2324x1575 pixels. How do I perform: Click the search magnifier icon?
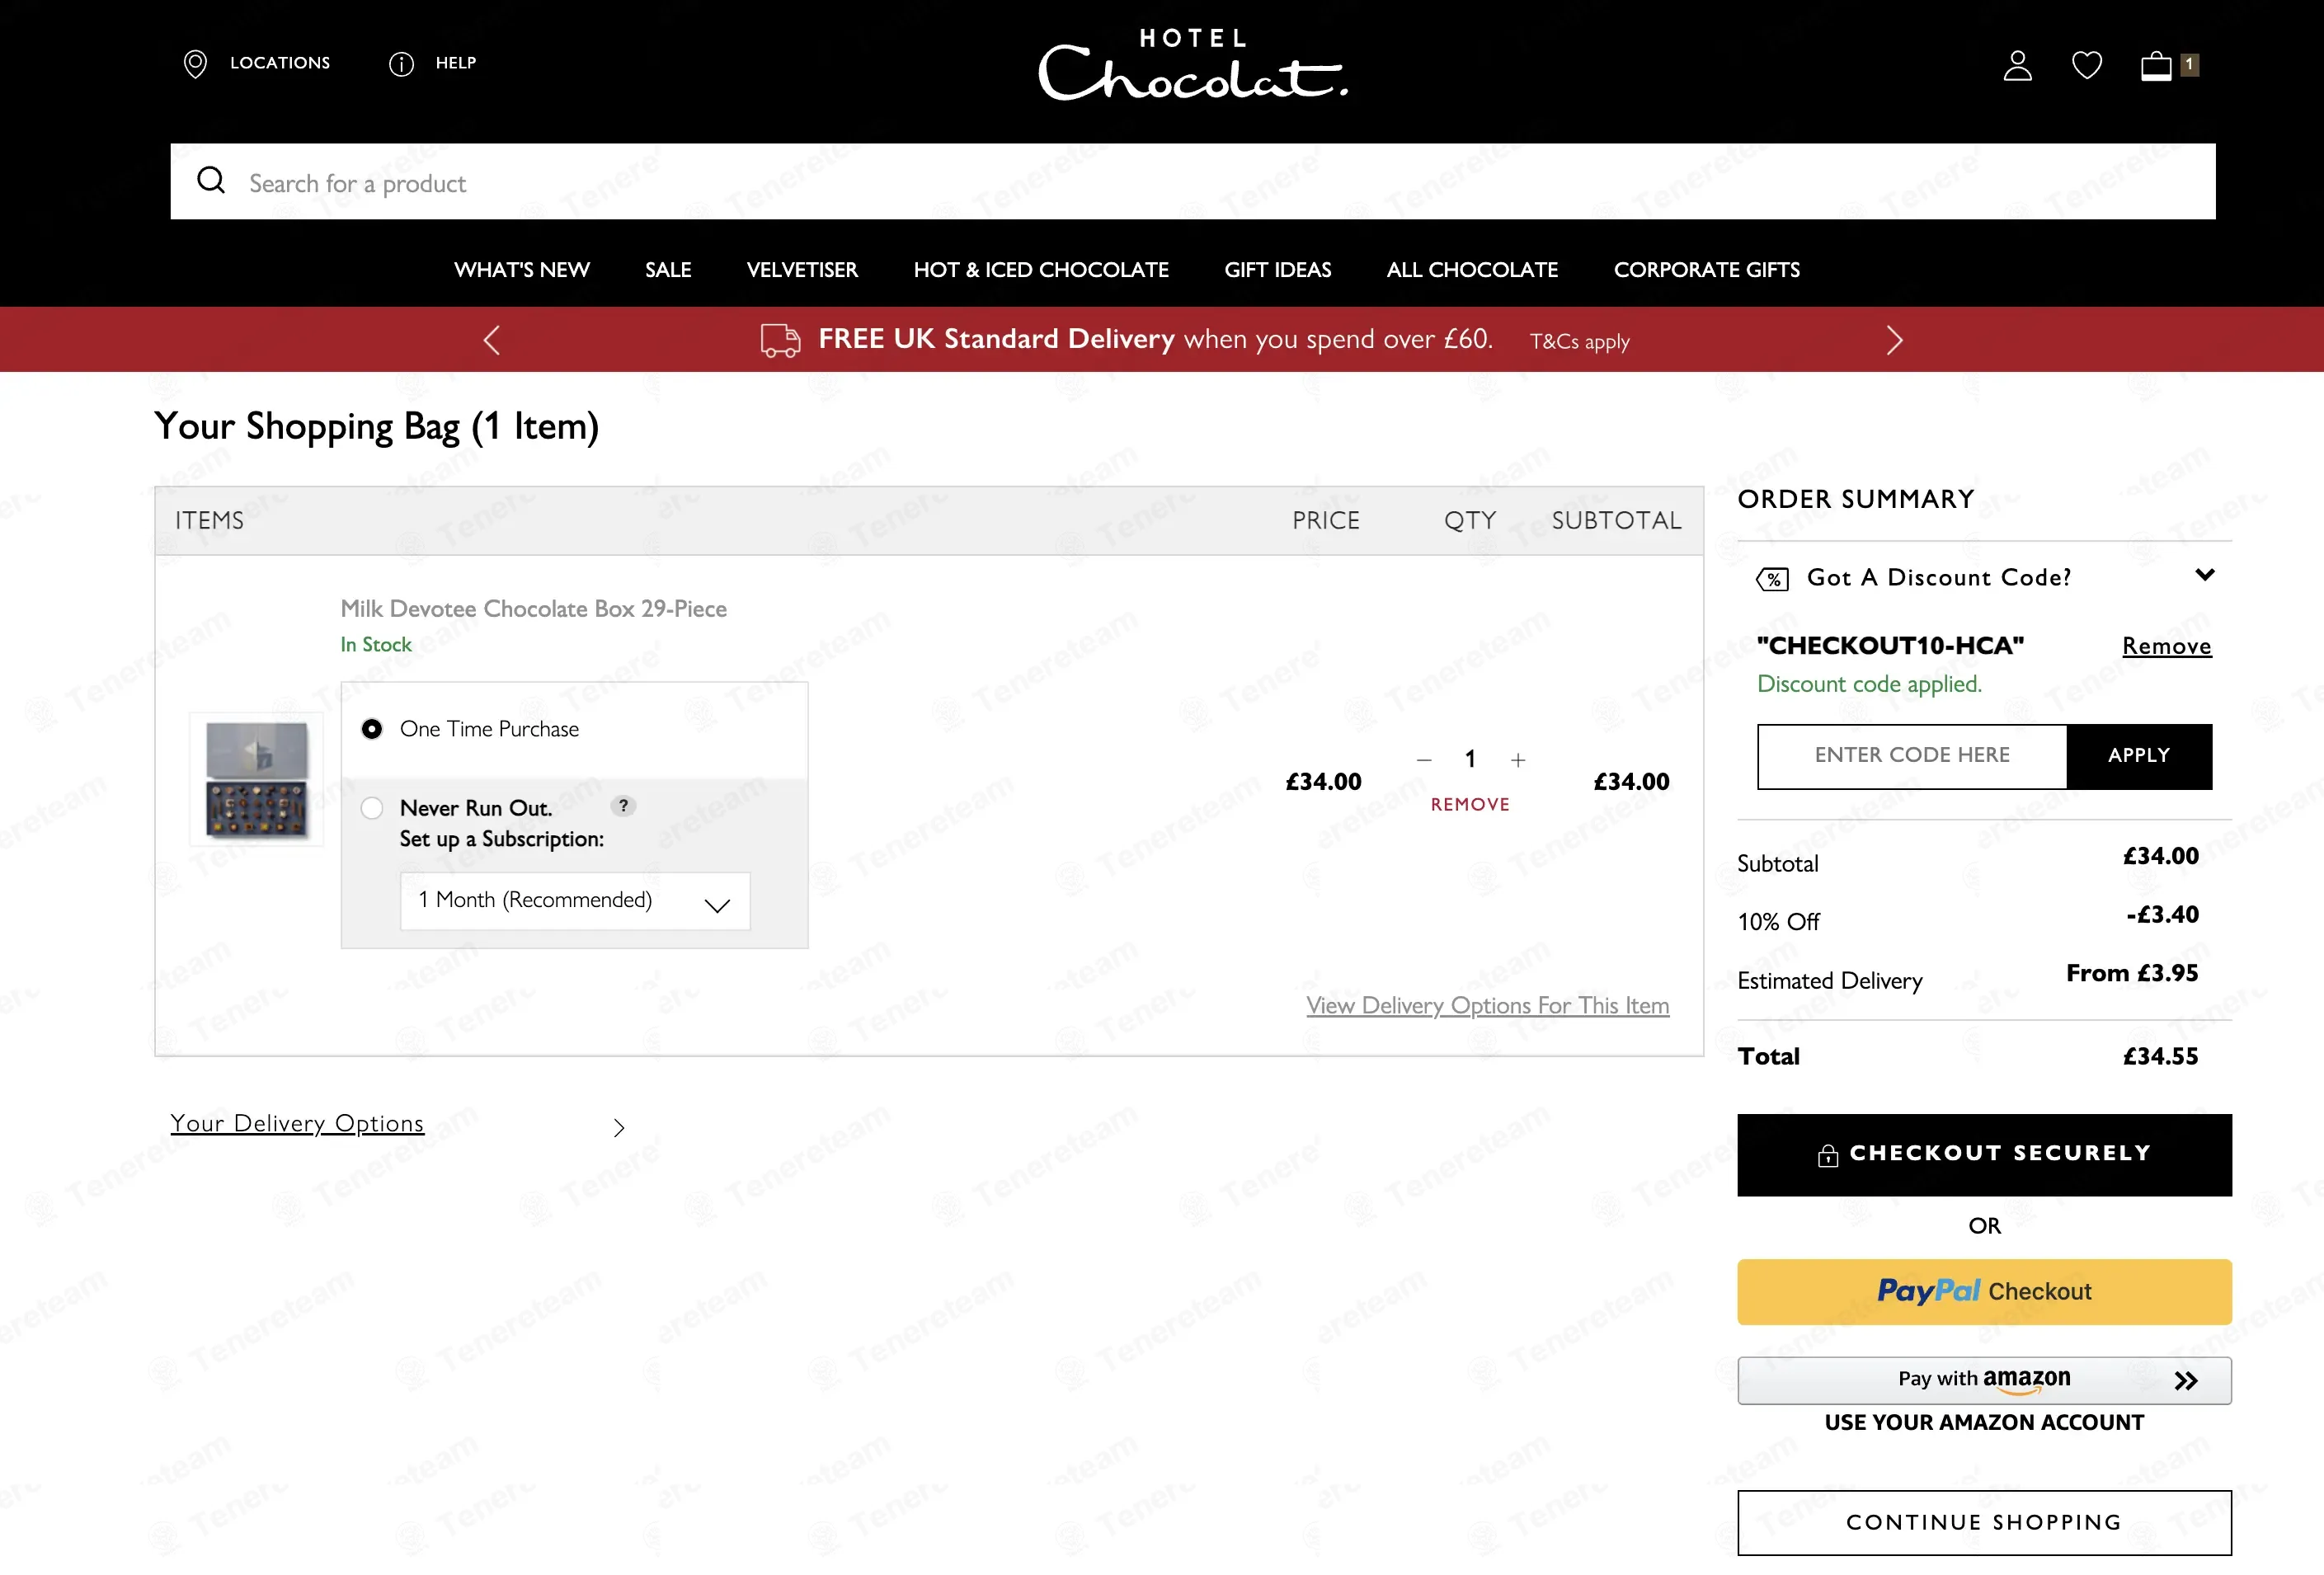click(x=211, y=180)
